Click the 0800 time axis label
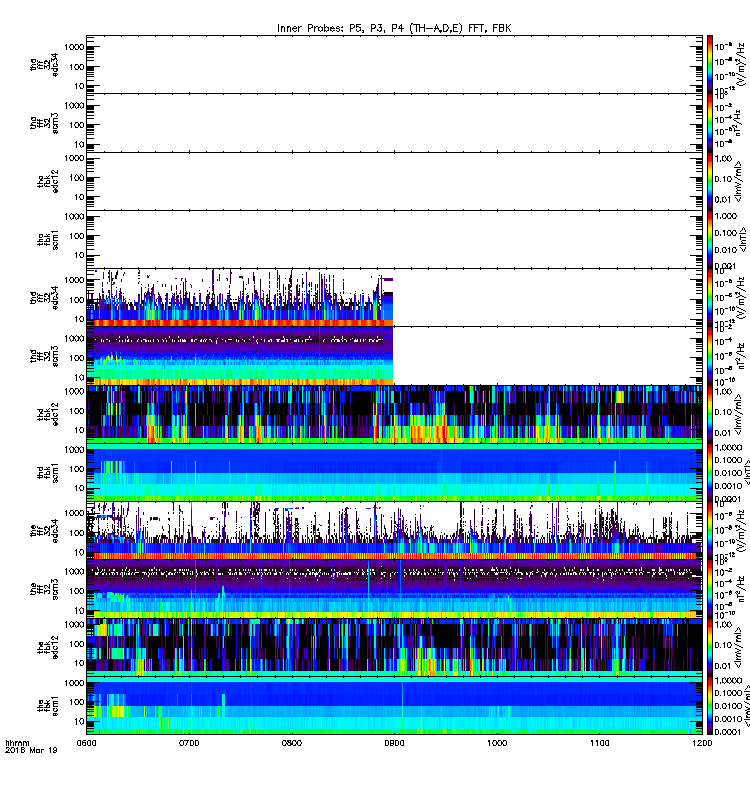Image resolution: width=750 pixels, height=800 pixels. point(292,743)
